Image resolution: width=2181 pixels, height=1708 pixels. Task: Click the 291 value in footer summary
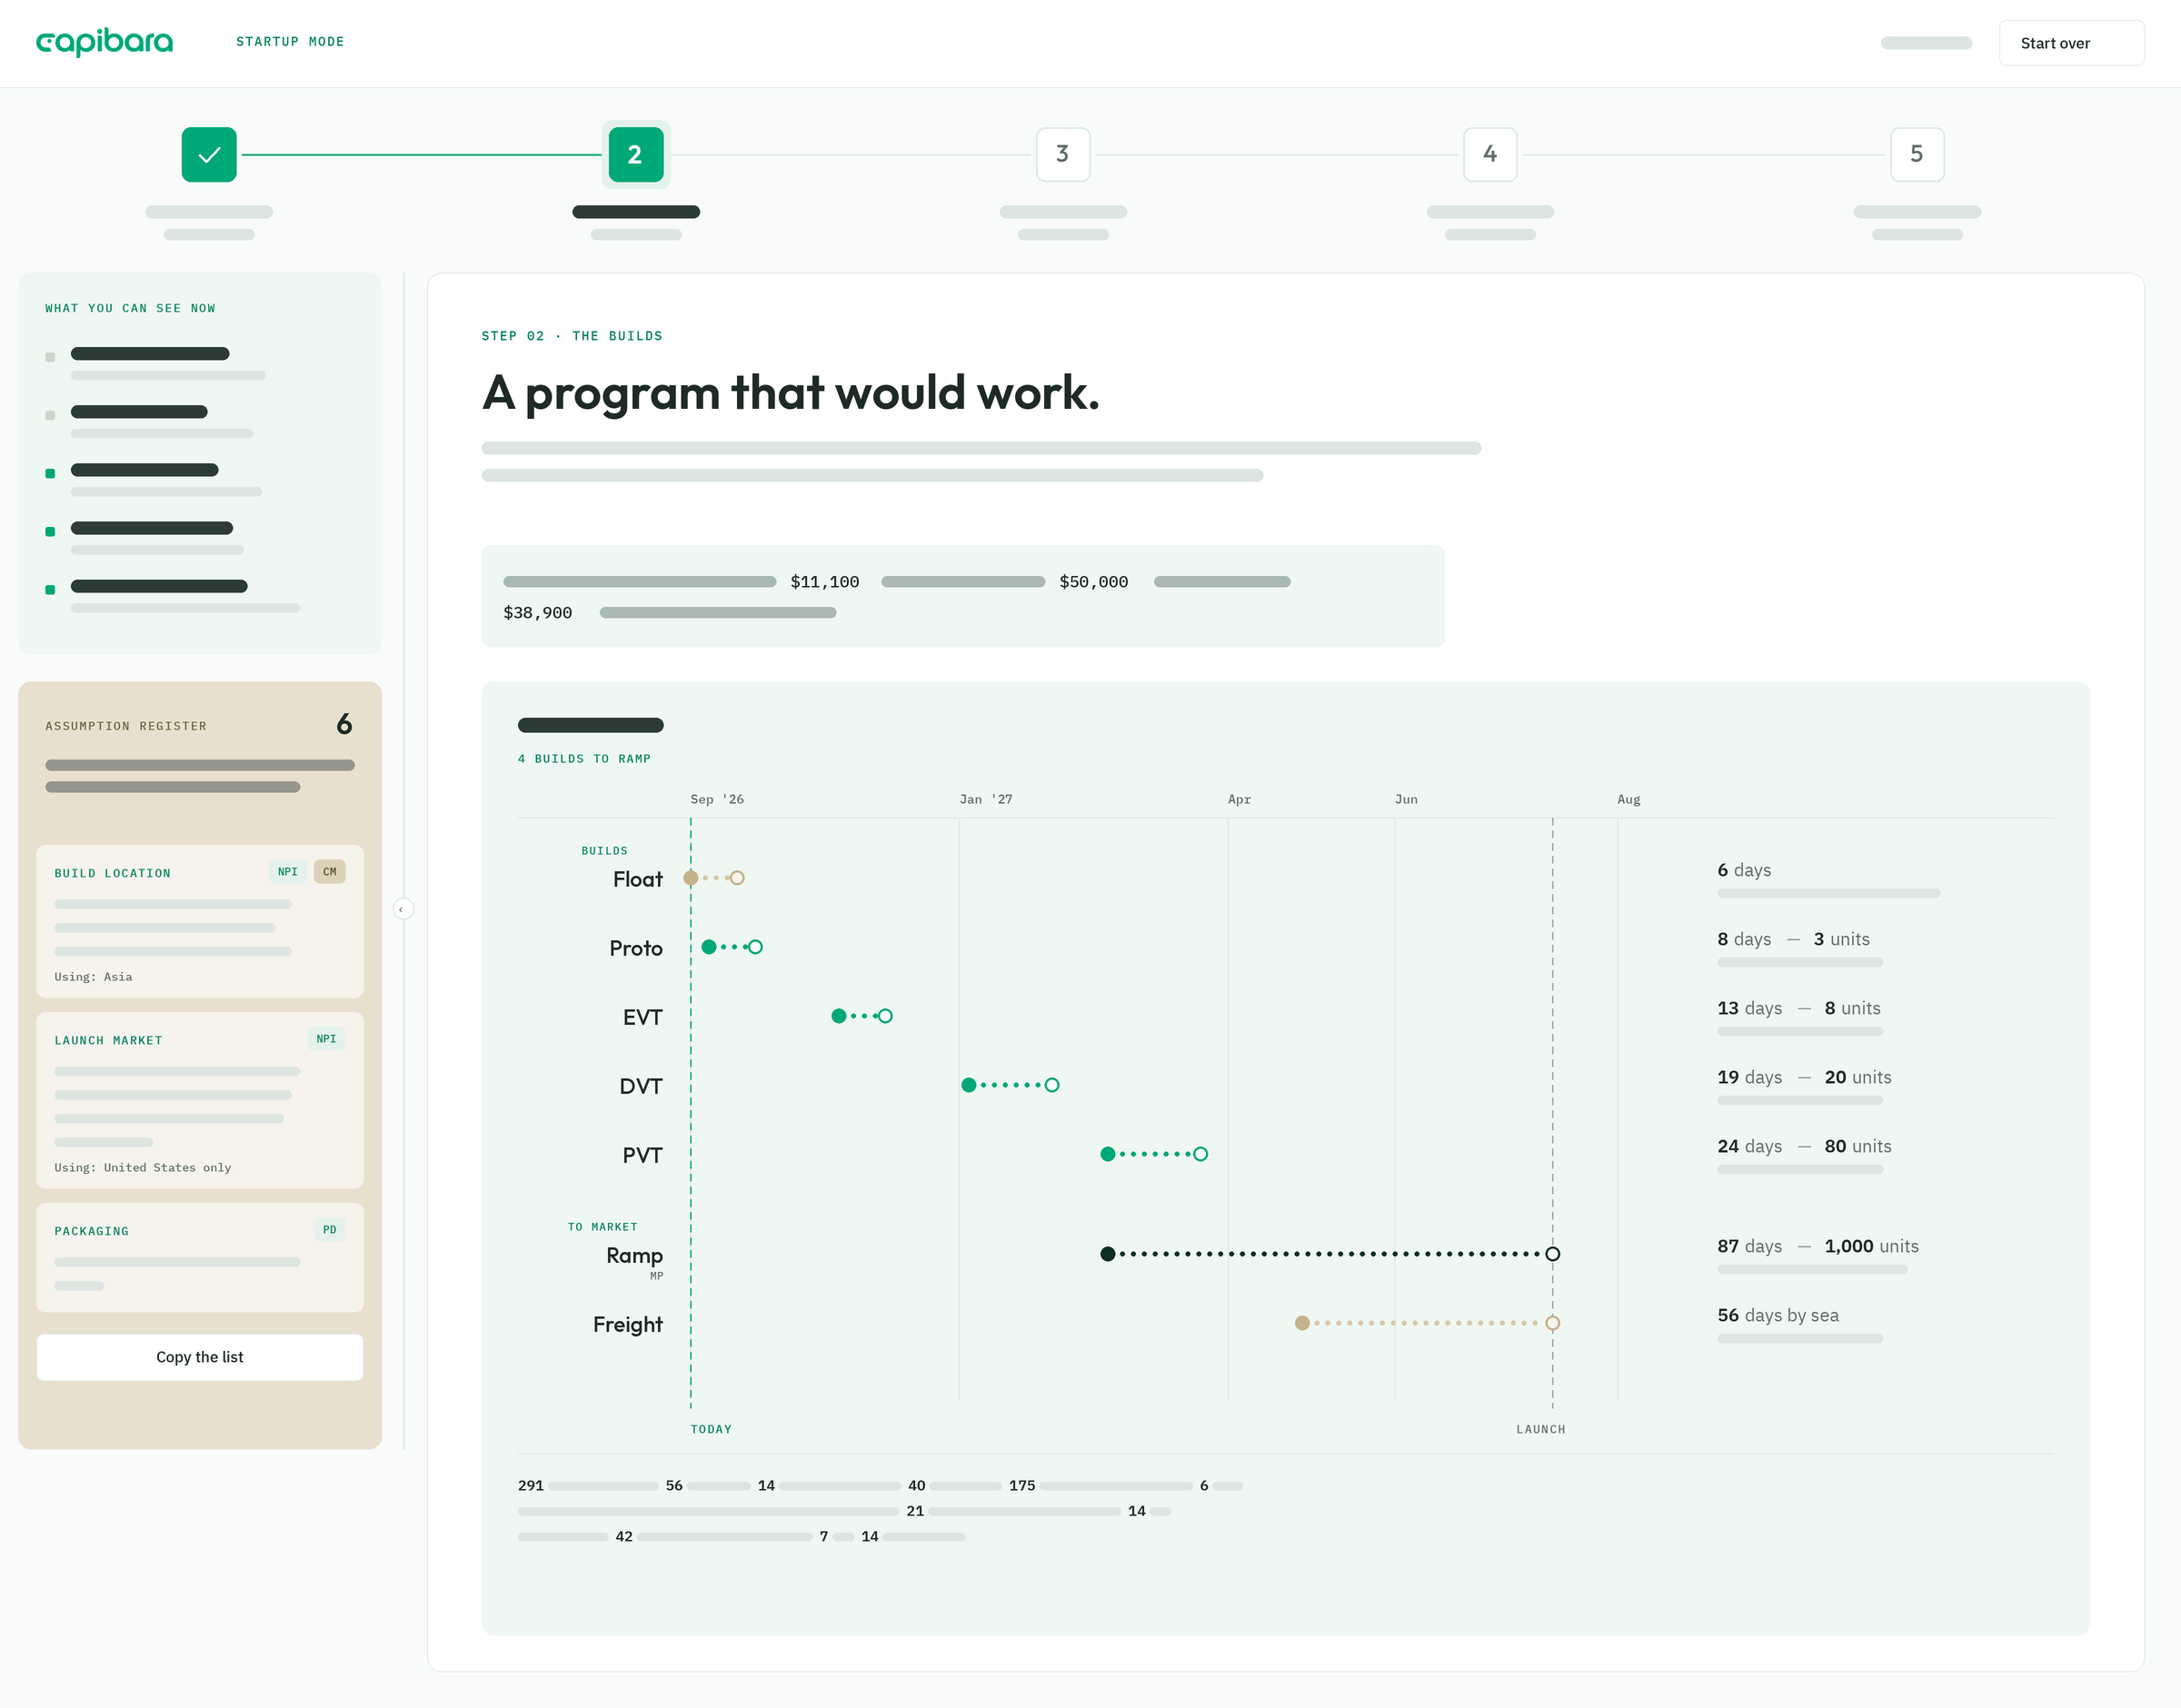(x=531, y=1485)
